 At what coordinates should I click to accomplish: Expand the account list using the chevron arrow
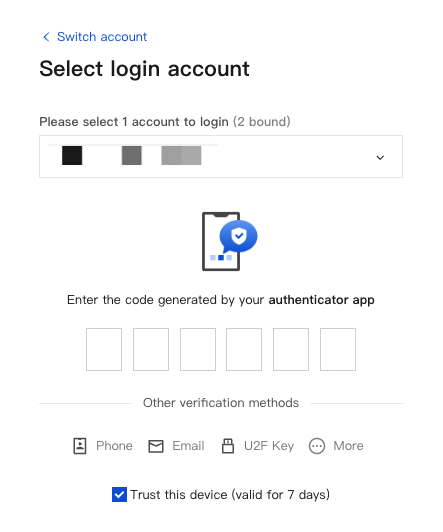380,157
